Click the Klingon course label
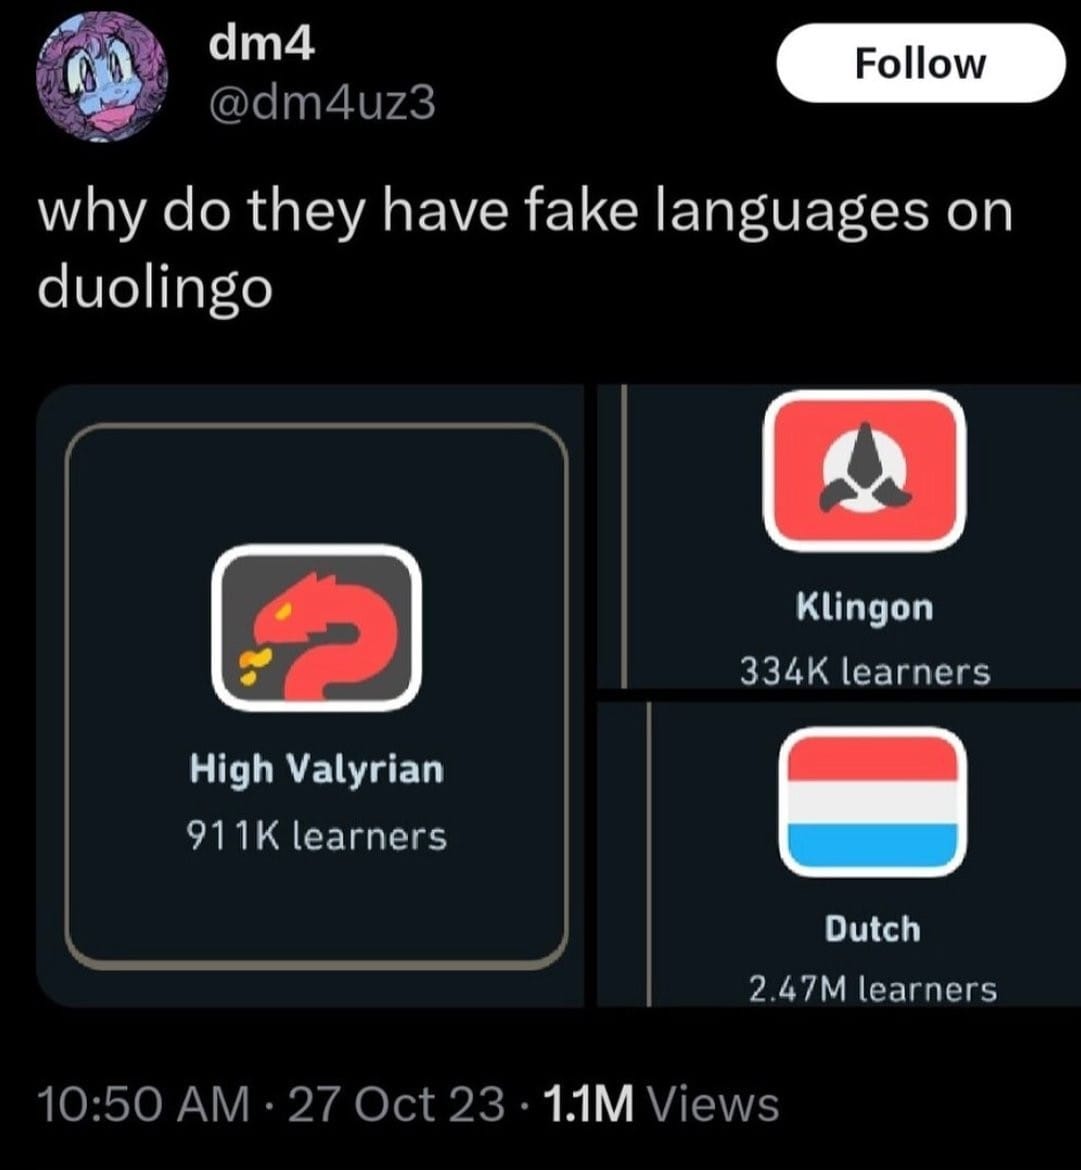Image resolution: width=1081 pixels, height=1170 pixels. [x=865, y=607]
